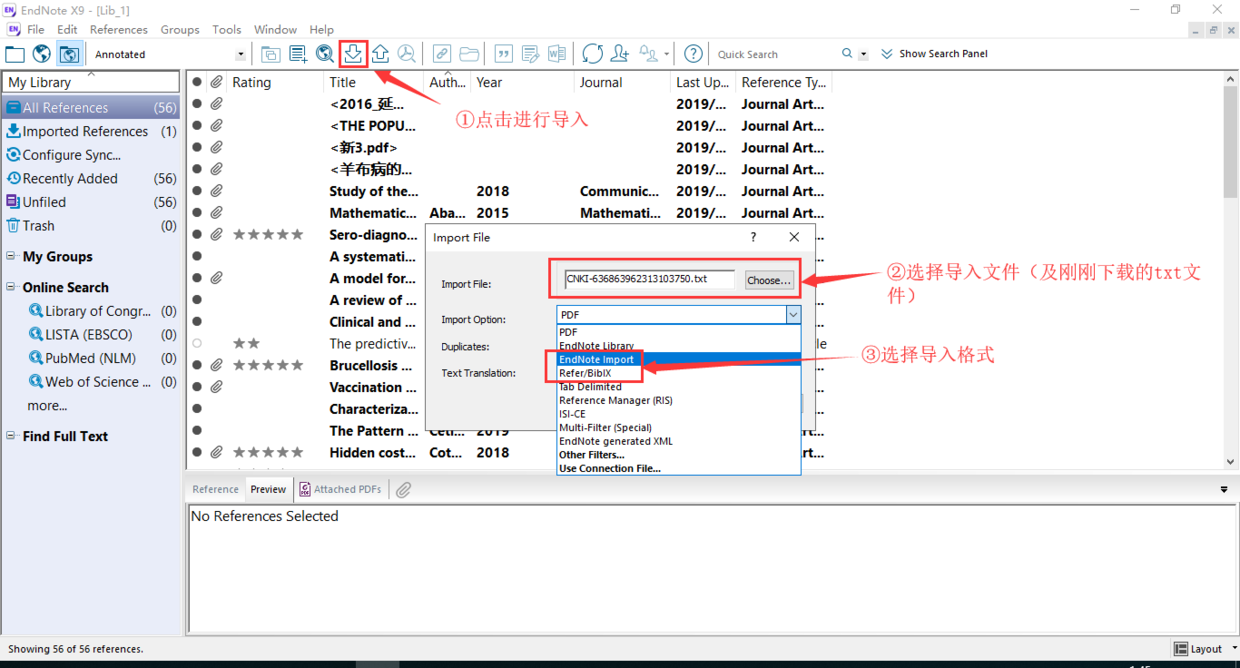The width and height of the screenshot is (1240, 668).
Task: Switch to Attached PDFs tab
Action: (339, 489)
